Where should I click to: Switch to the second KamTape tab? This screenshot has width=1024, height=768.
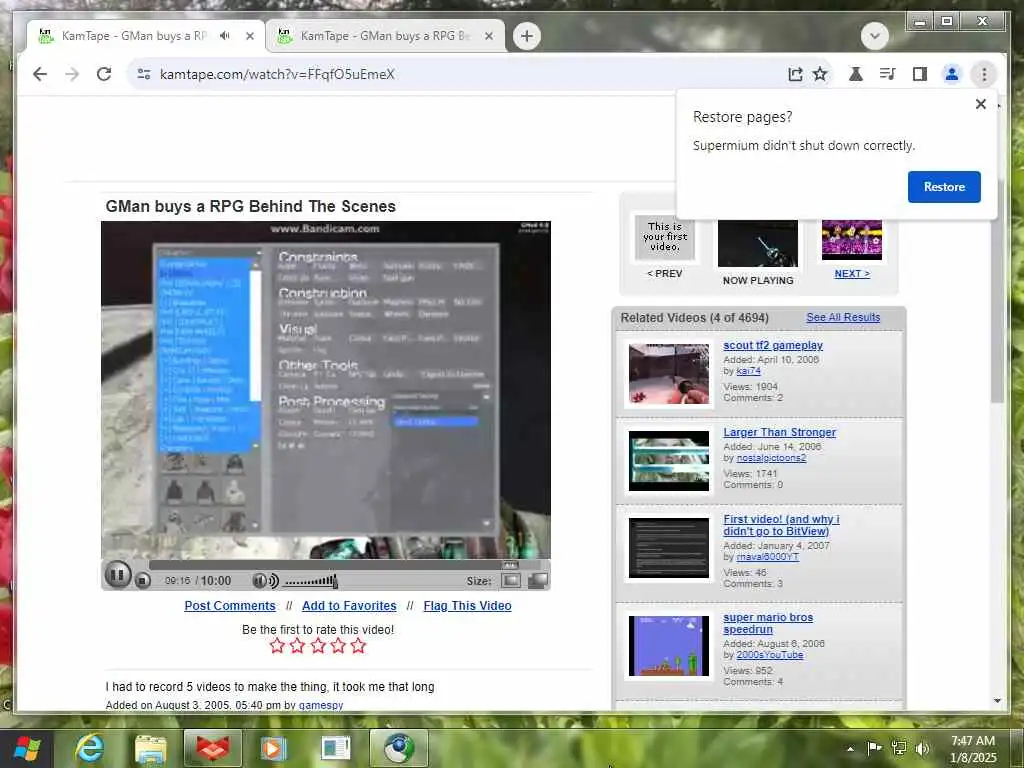coord(385,36)
